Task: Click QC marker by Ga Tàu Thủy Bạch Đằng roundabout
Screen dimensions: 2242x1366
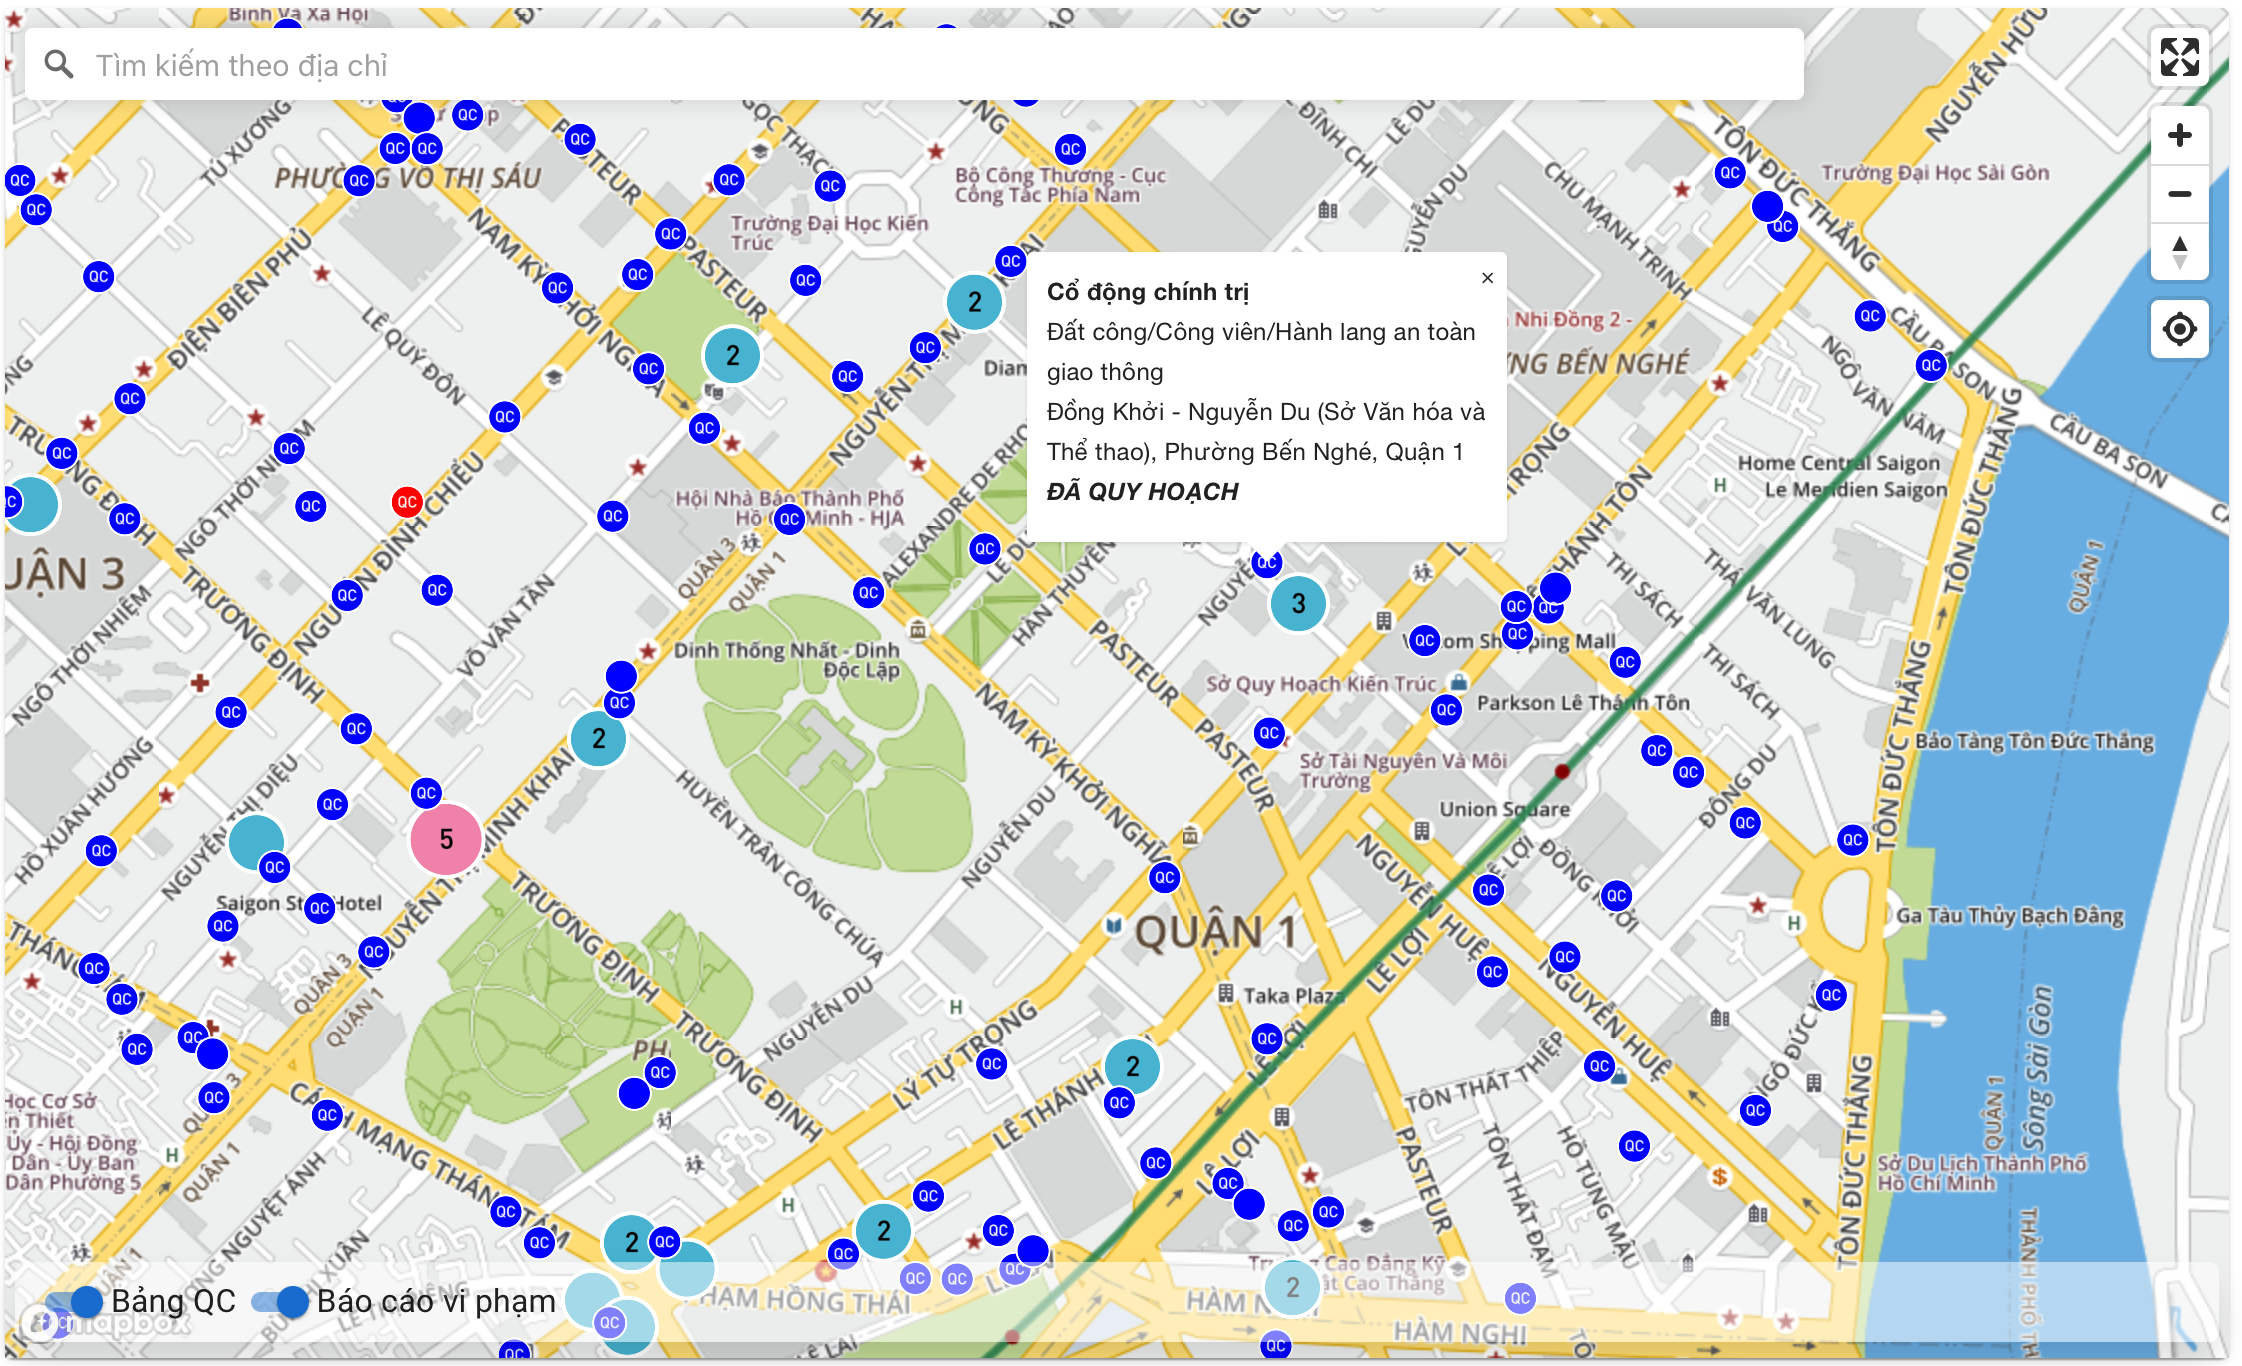Action: click(1852, 839)
